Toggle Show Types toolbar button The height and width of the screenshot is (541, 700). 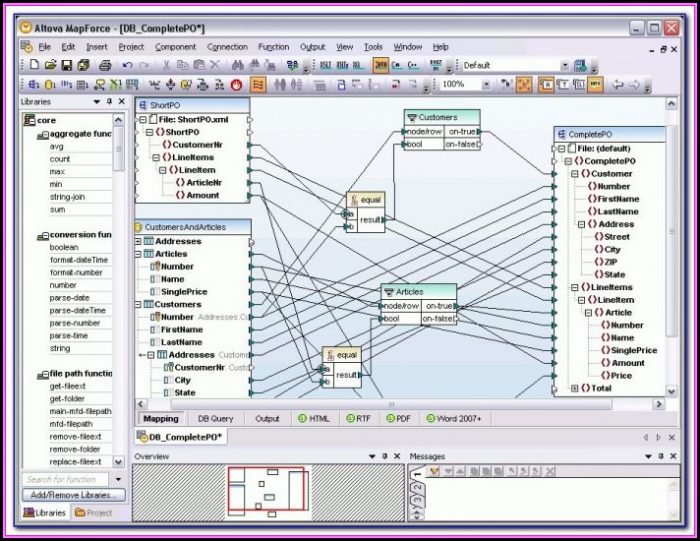pos(562,84)
